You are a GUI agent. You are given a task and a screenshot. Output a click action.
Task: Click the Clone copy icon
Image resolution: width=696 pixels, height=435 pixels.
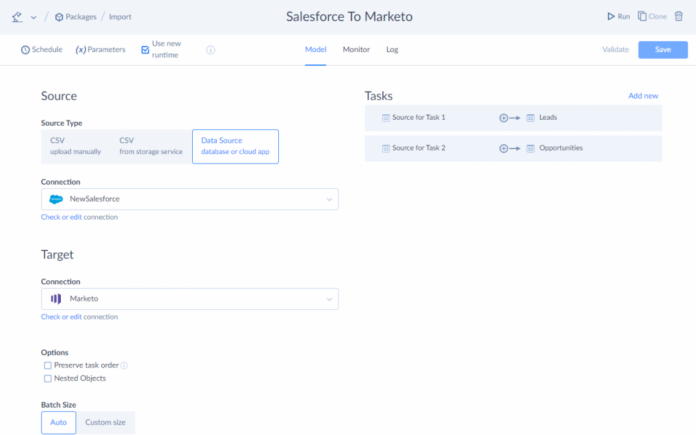(x=642, y=17)
